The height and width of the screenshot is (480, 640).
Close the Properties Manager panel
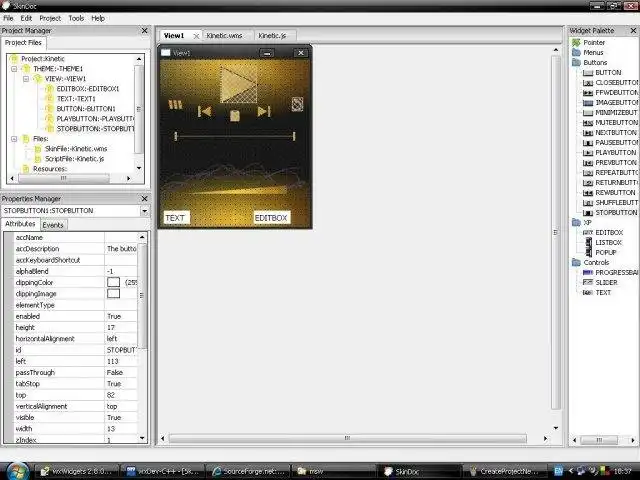click(x=144, y=198)
